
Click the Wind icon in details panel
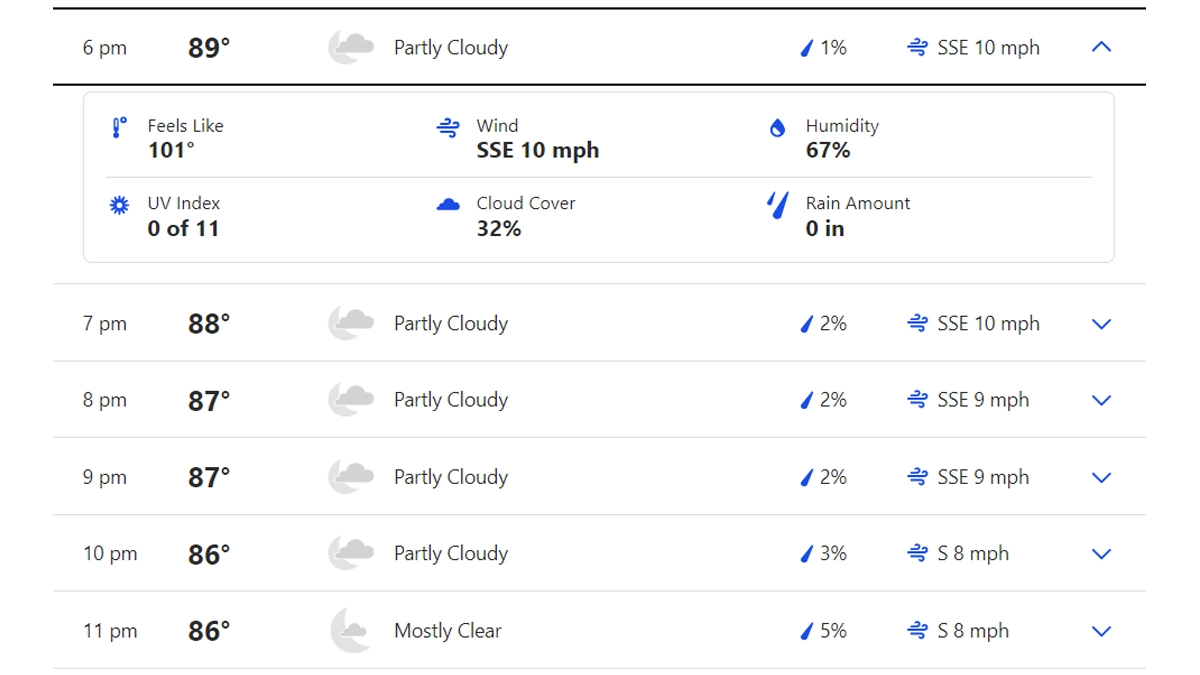coord(448,128)
